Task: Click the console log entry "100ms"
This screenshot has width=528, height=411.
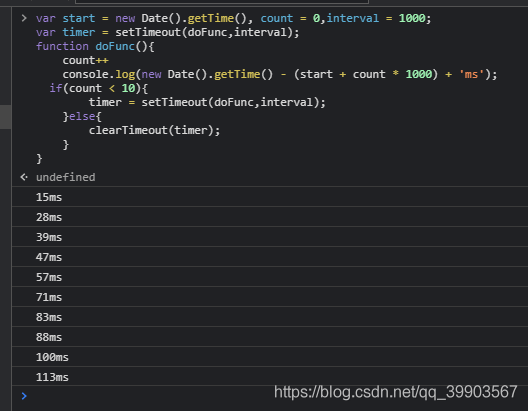Action: [x=270, y=357]
